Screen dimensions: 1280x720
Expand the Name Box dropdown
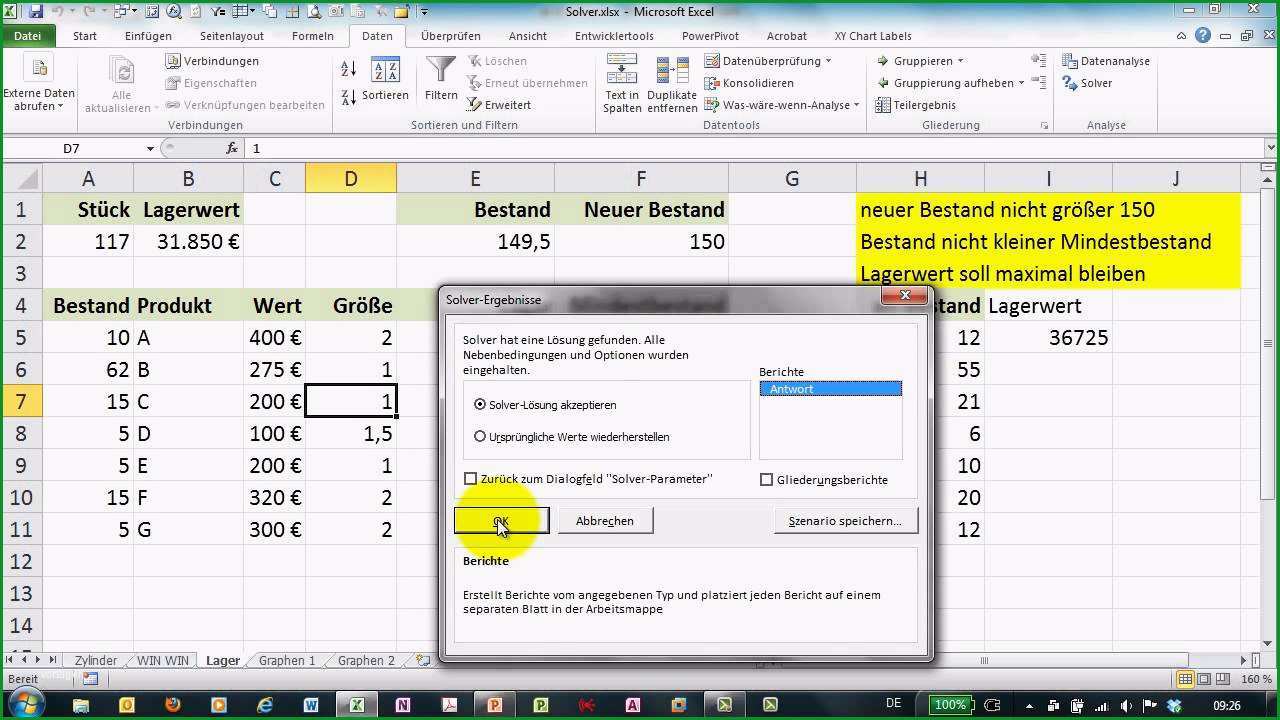[150, 148]
